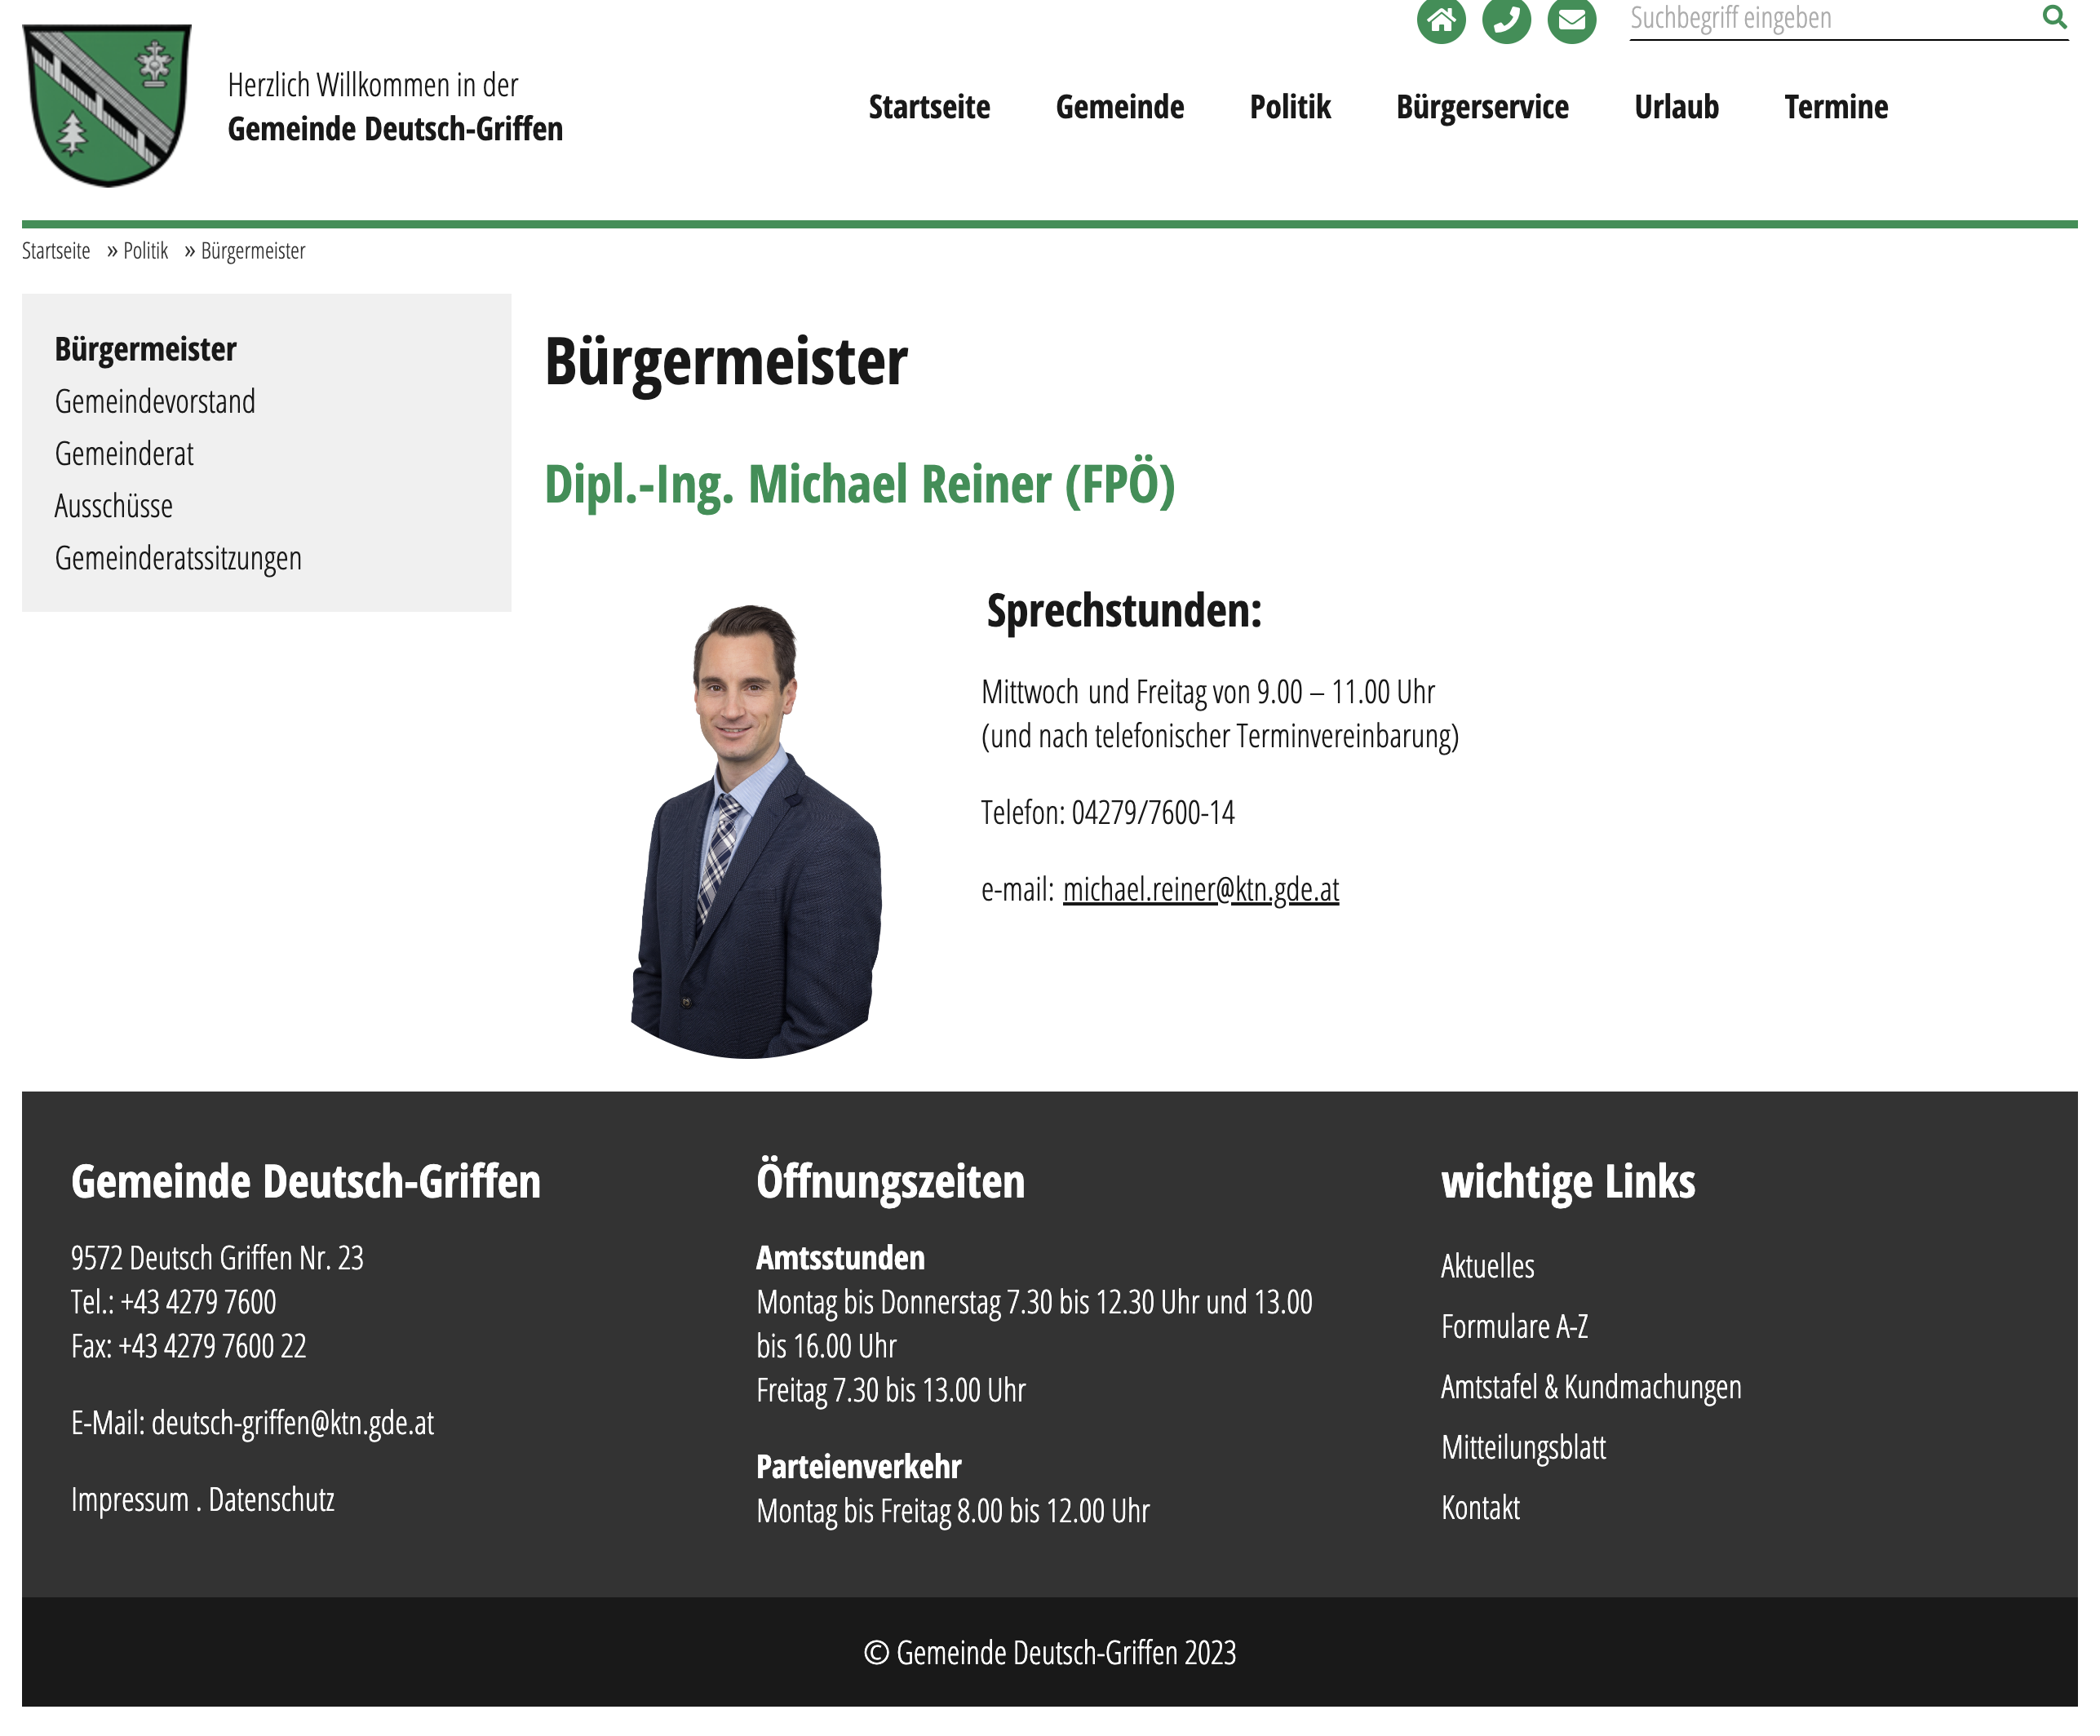
Task: Click the Dipl.-Ing. Michael Reiner (FPÖ) heading
Action: 859,485
